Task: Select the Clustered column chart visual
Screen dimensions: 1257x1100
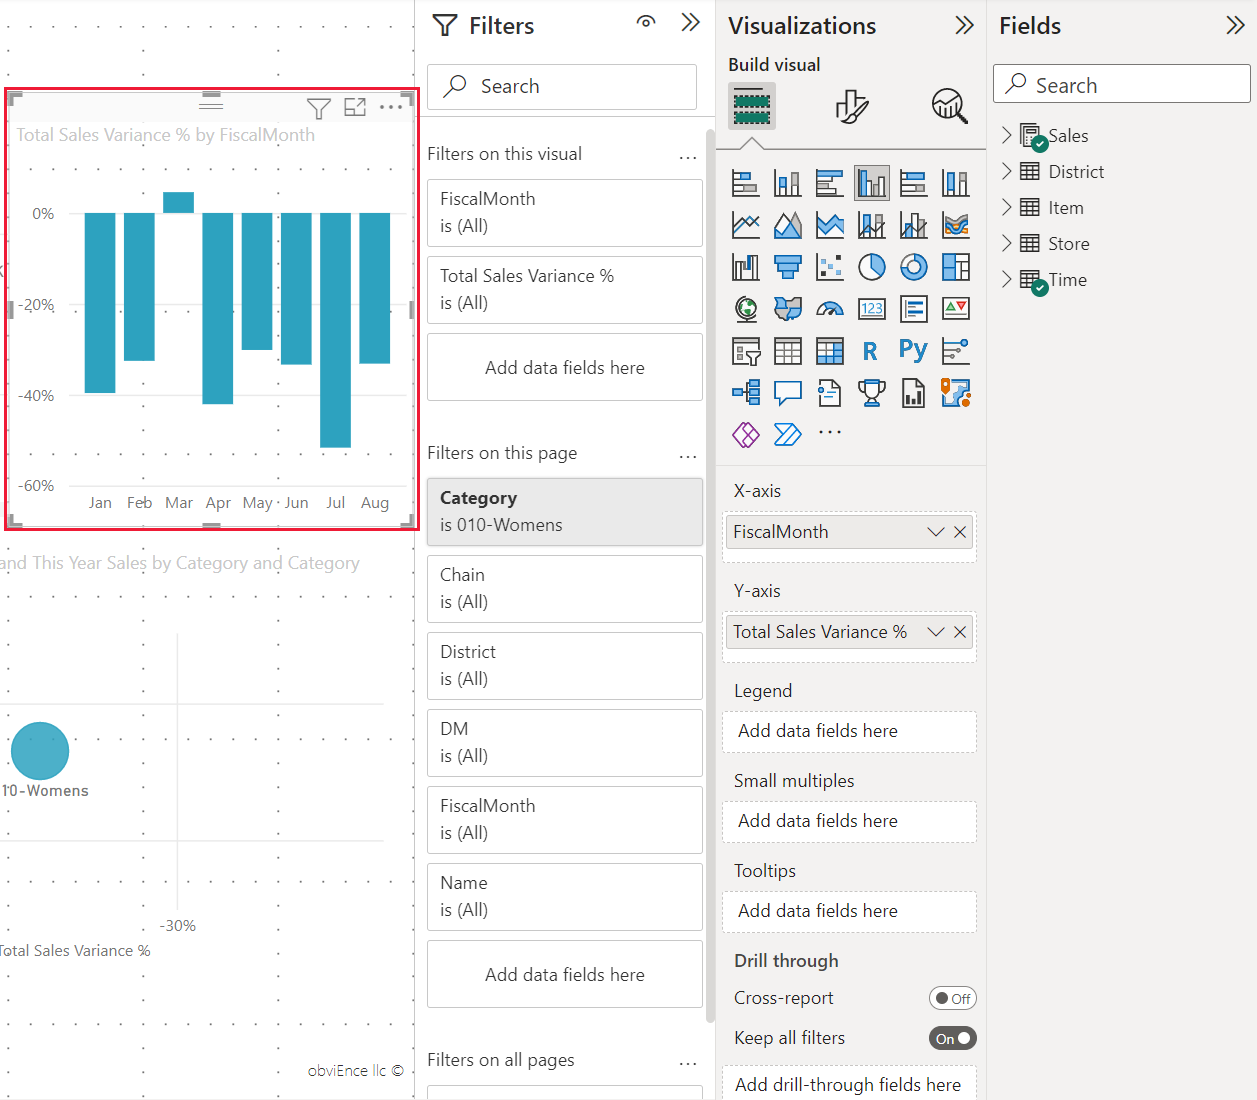Action: [x=872, y=183]
